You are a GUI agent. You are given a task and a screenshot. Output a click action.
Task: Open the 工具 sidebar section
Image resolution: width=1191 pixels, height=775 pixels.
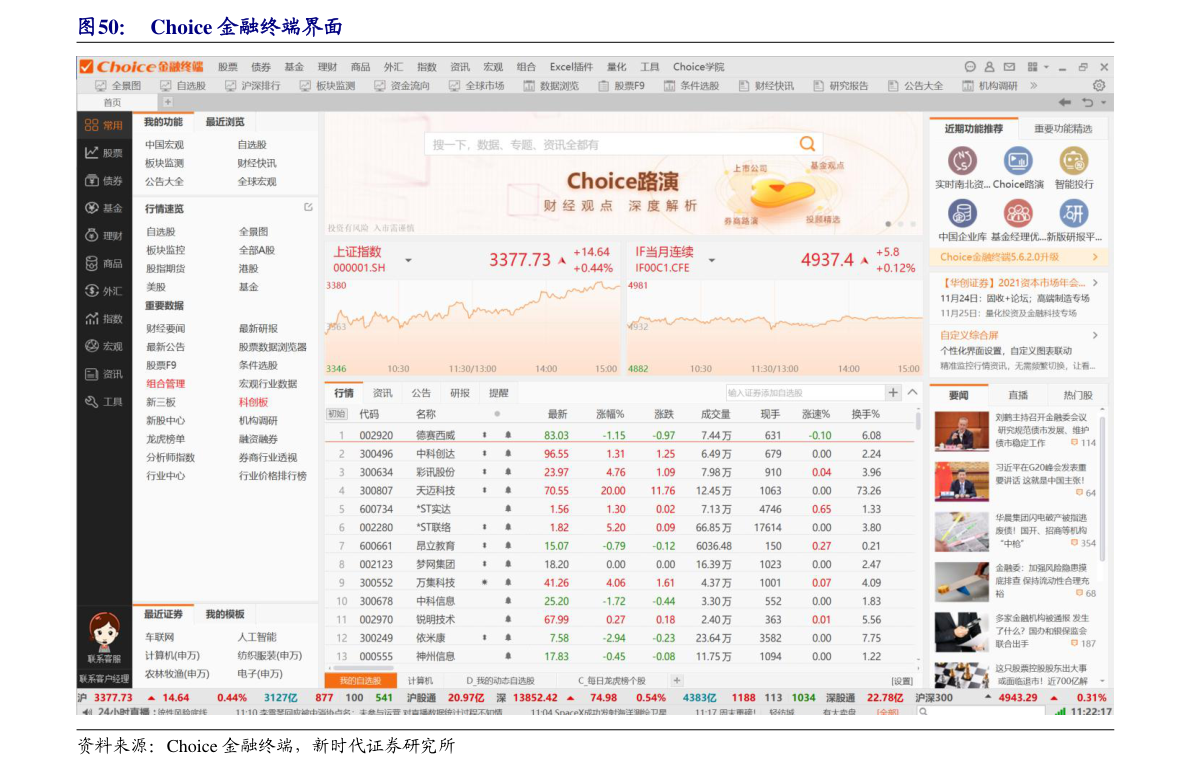click(104, 402)
